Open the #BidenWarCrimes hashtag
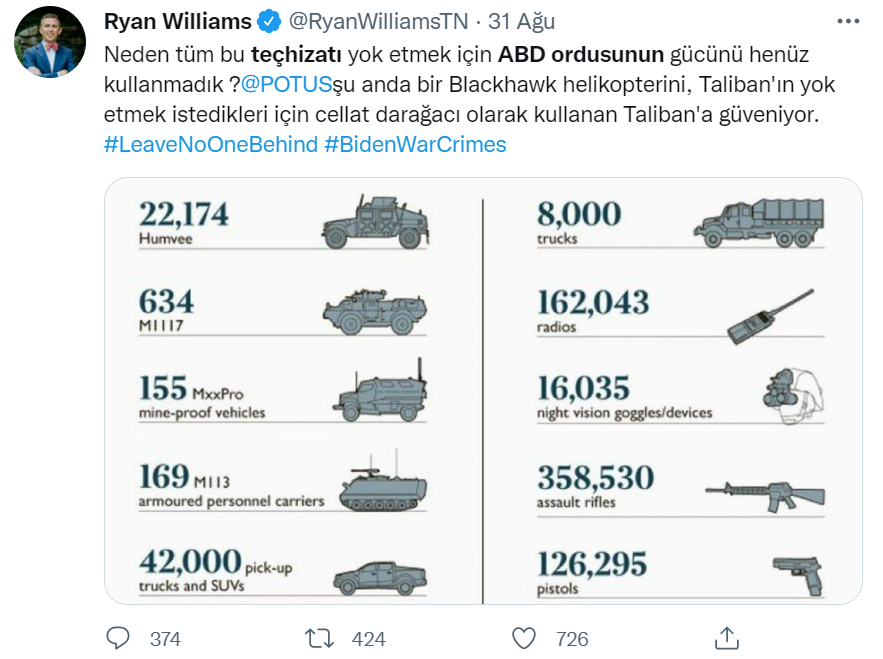883x659 pixels. 415,144
